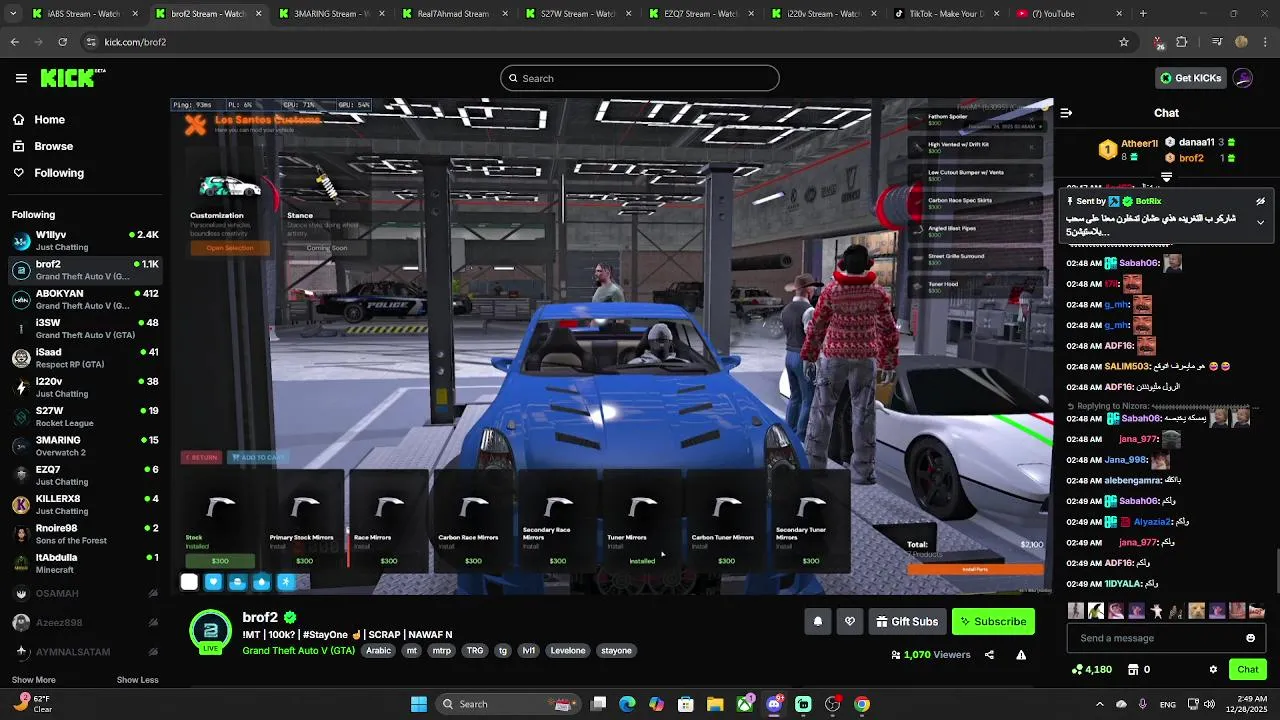Click the Windows Start button
This screenshot has height=720, width=1280.
(x=419, y=704)
